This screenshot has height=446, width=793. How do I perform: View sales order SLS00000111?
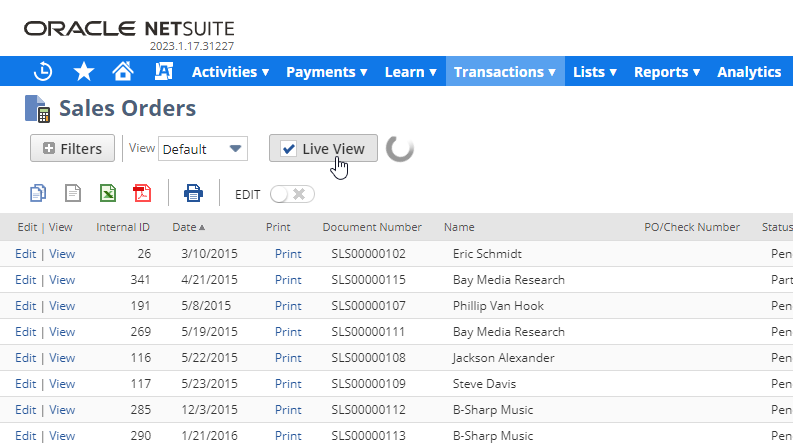click(62, 332)
